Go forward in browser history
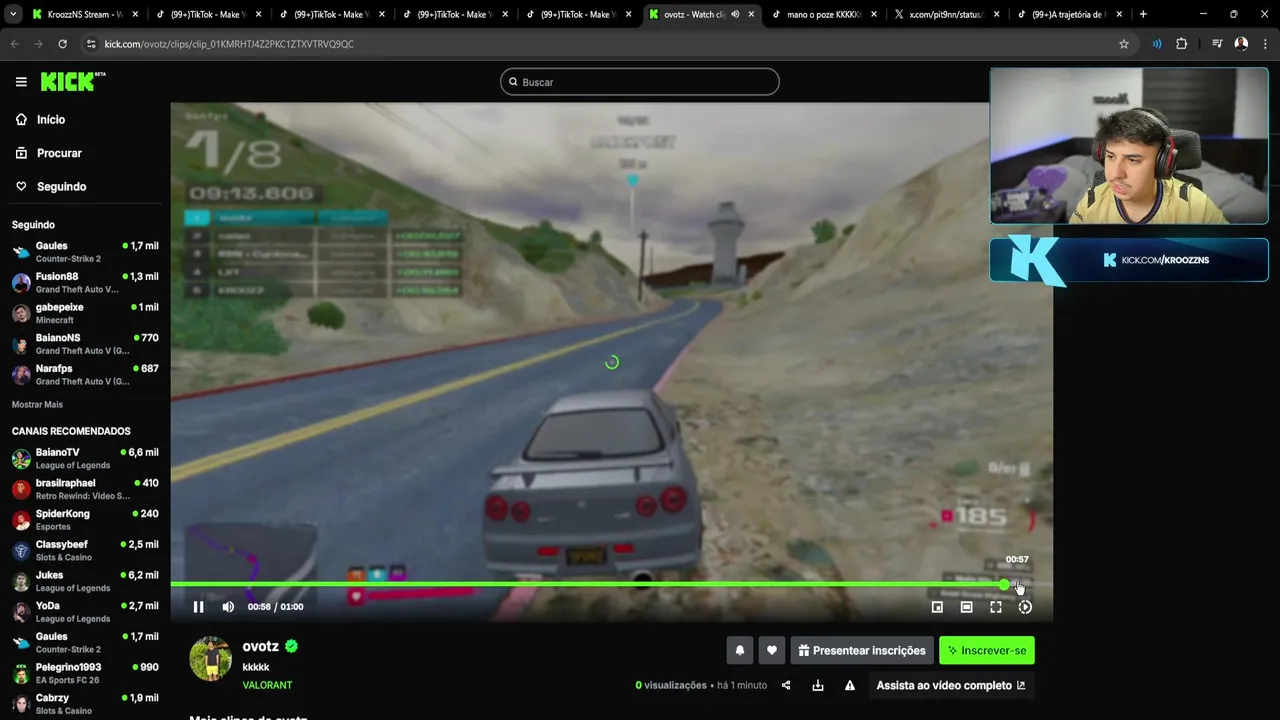The height and width of the screenshot is (720, 1280). [38, 44]
